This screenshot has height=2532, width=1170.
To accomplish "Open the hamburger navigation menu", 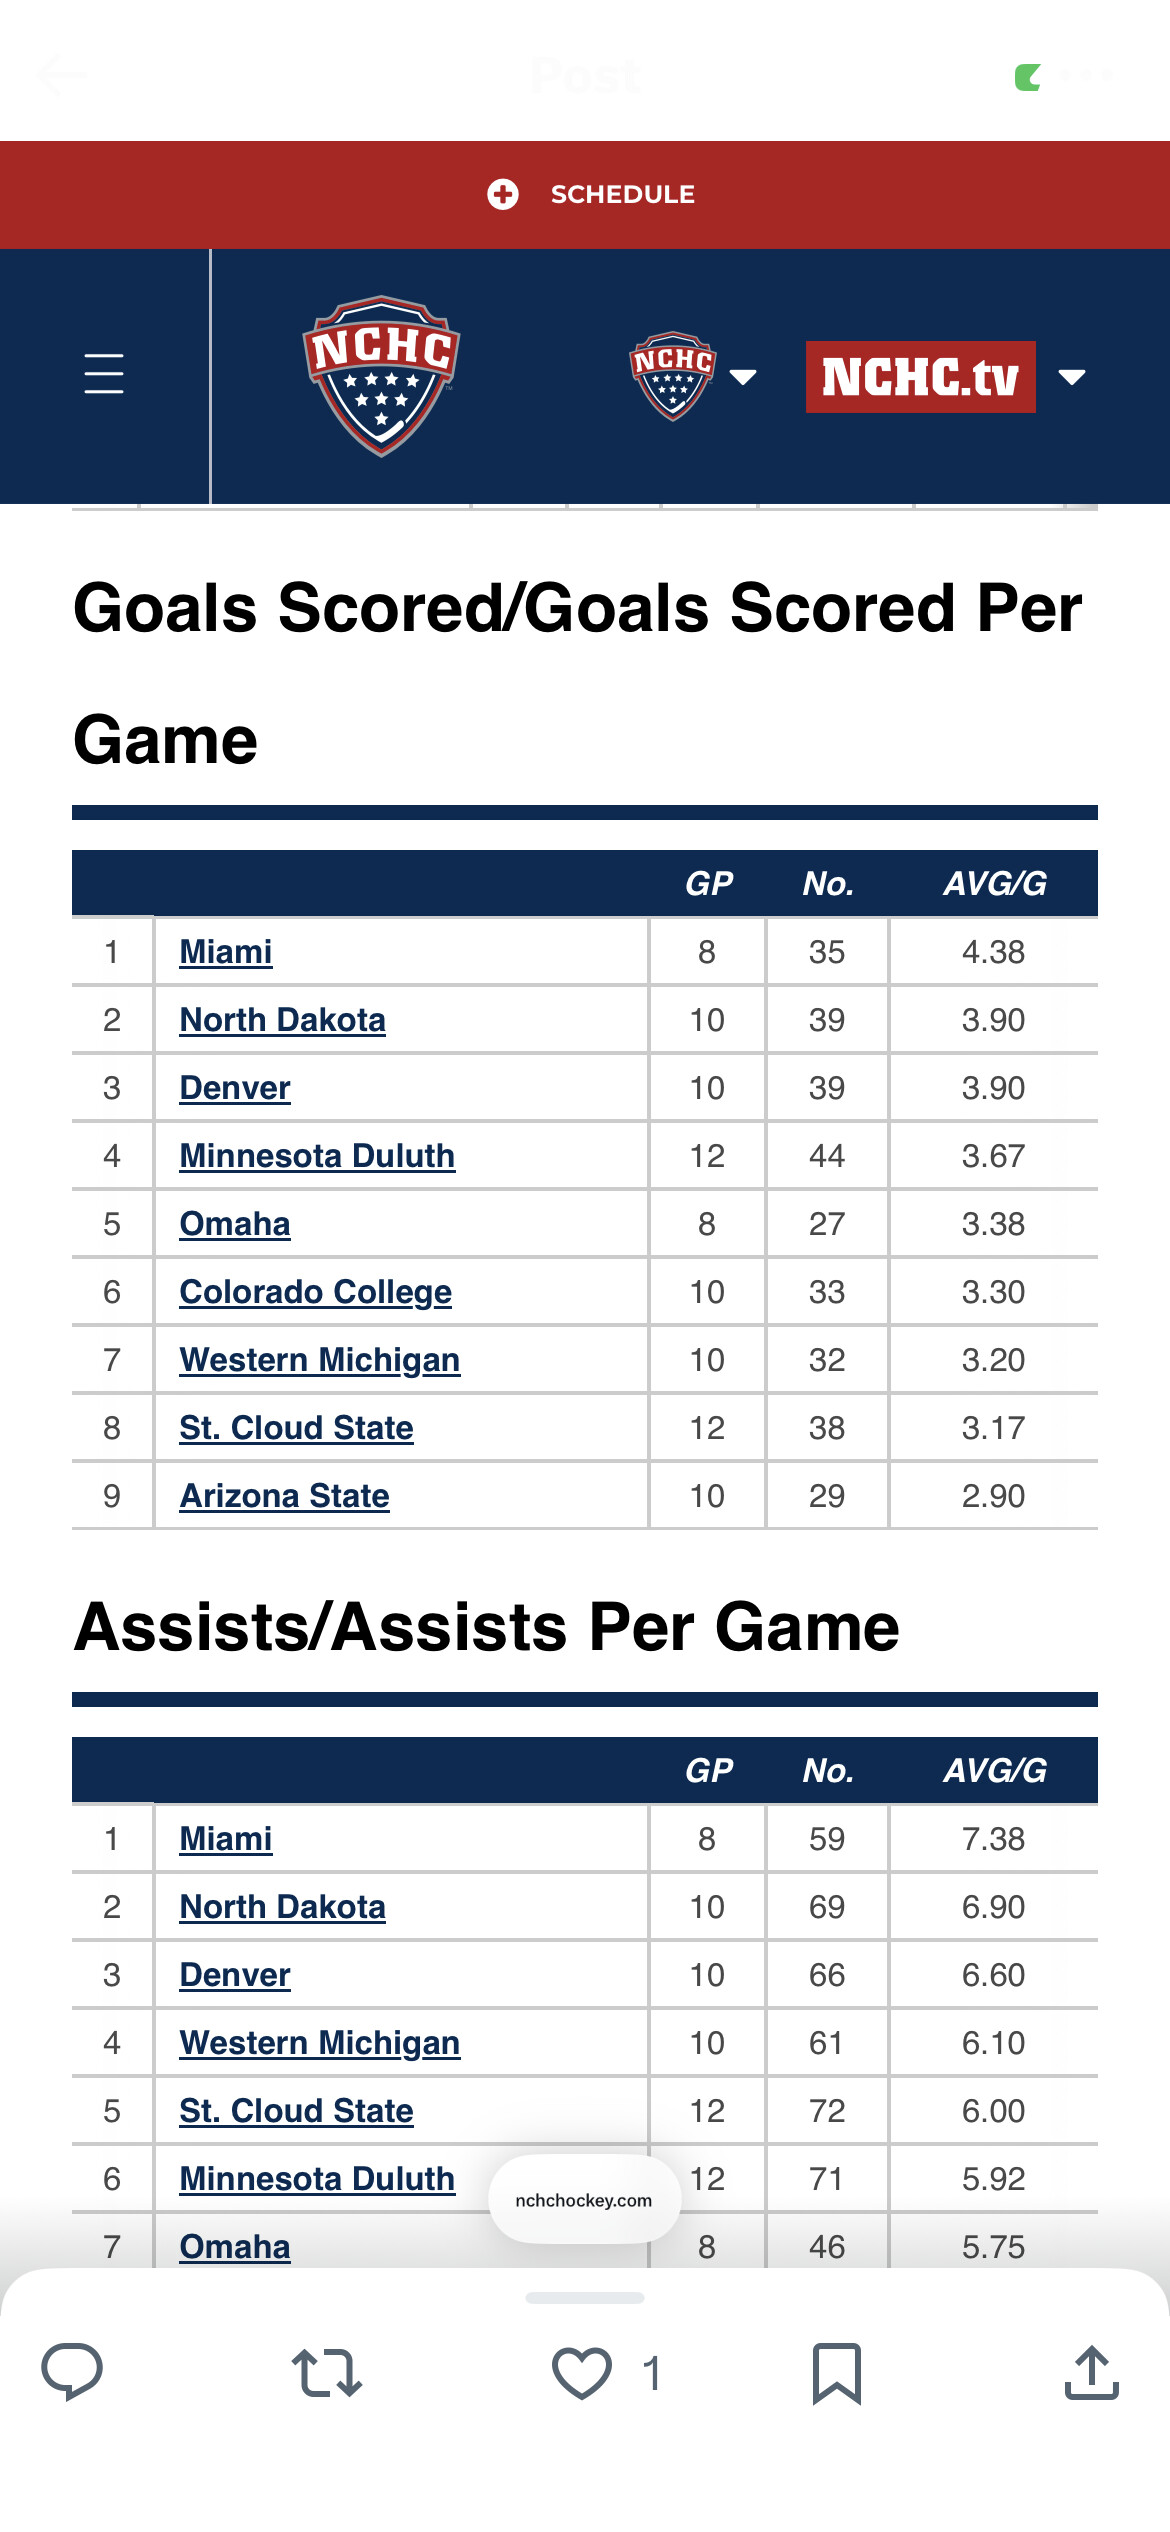I will (x=104, y=374).
